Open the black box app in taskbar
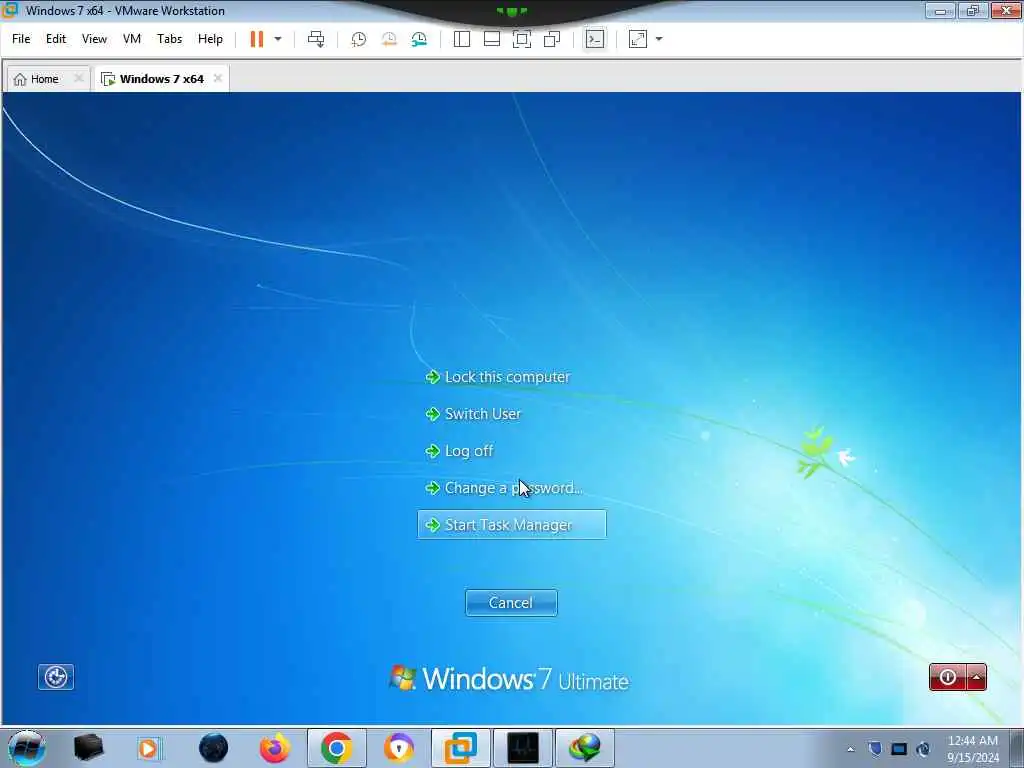Screen dimensions: 1024x768 tap(89, 748)
